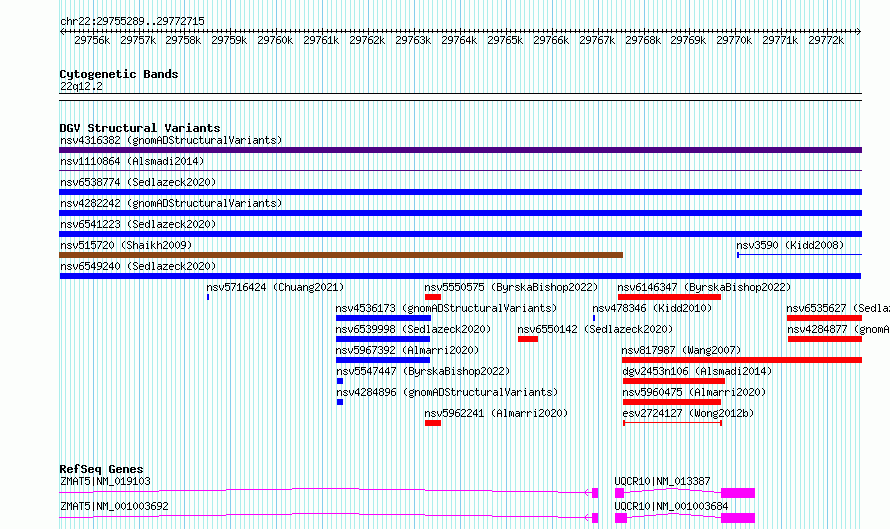Open nsv5960475 (Almarri2020) label

click(694, 392)
